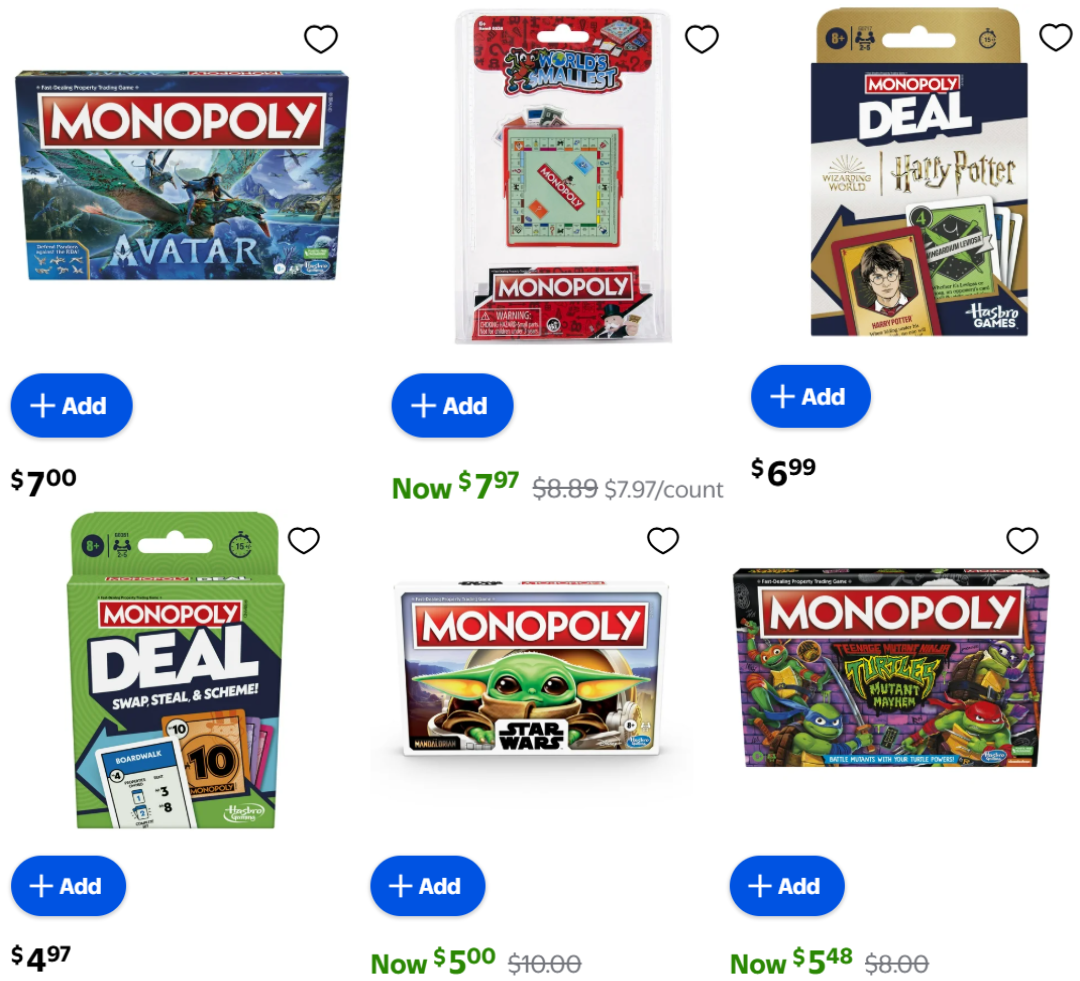Viewport: 1080px width, 981px height.
Task: Add Turtles Mutant Mayhem Monopoly to cart
Action: coord(787,886)
